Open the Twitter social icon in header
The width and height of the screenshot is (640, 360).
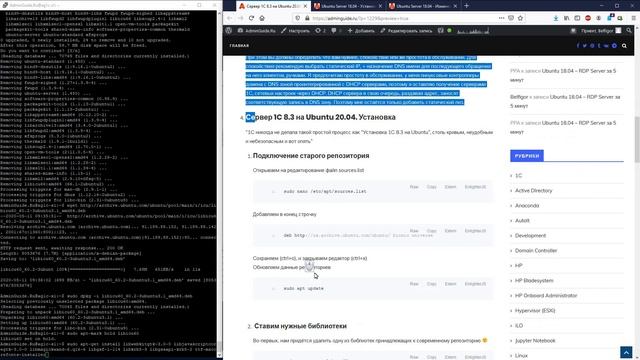(584, 46)
